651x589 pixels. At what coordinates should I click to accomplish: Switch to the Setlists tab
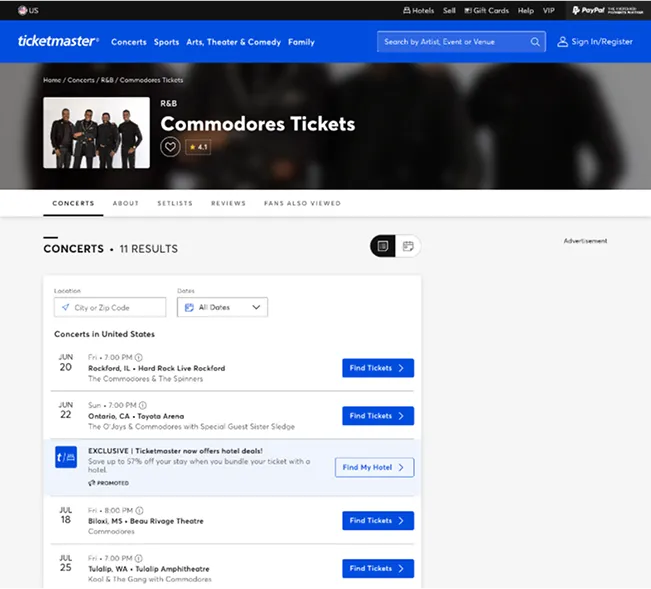175,203
